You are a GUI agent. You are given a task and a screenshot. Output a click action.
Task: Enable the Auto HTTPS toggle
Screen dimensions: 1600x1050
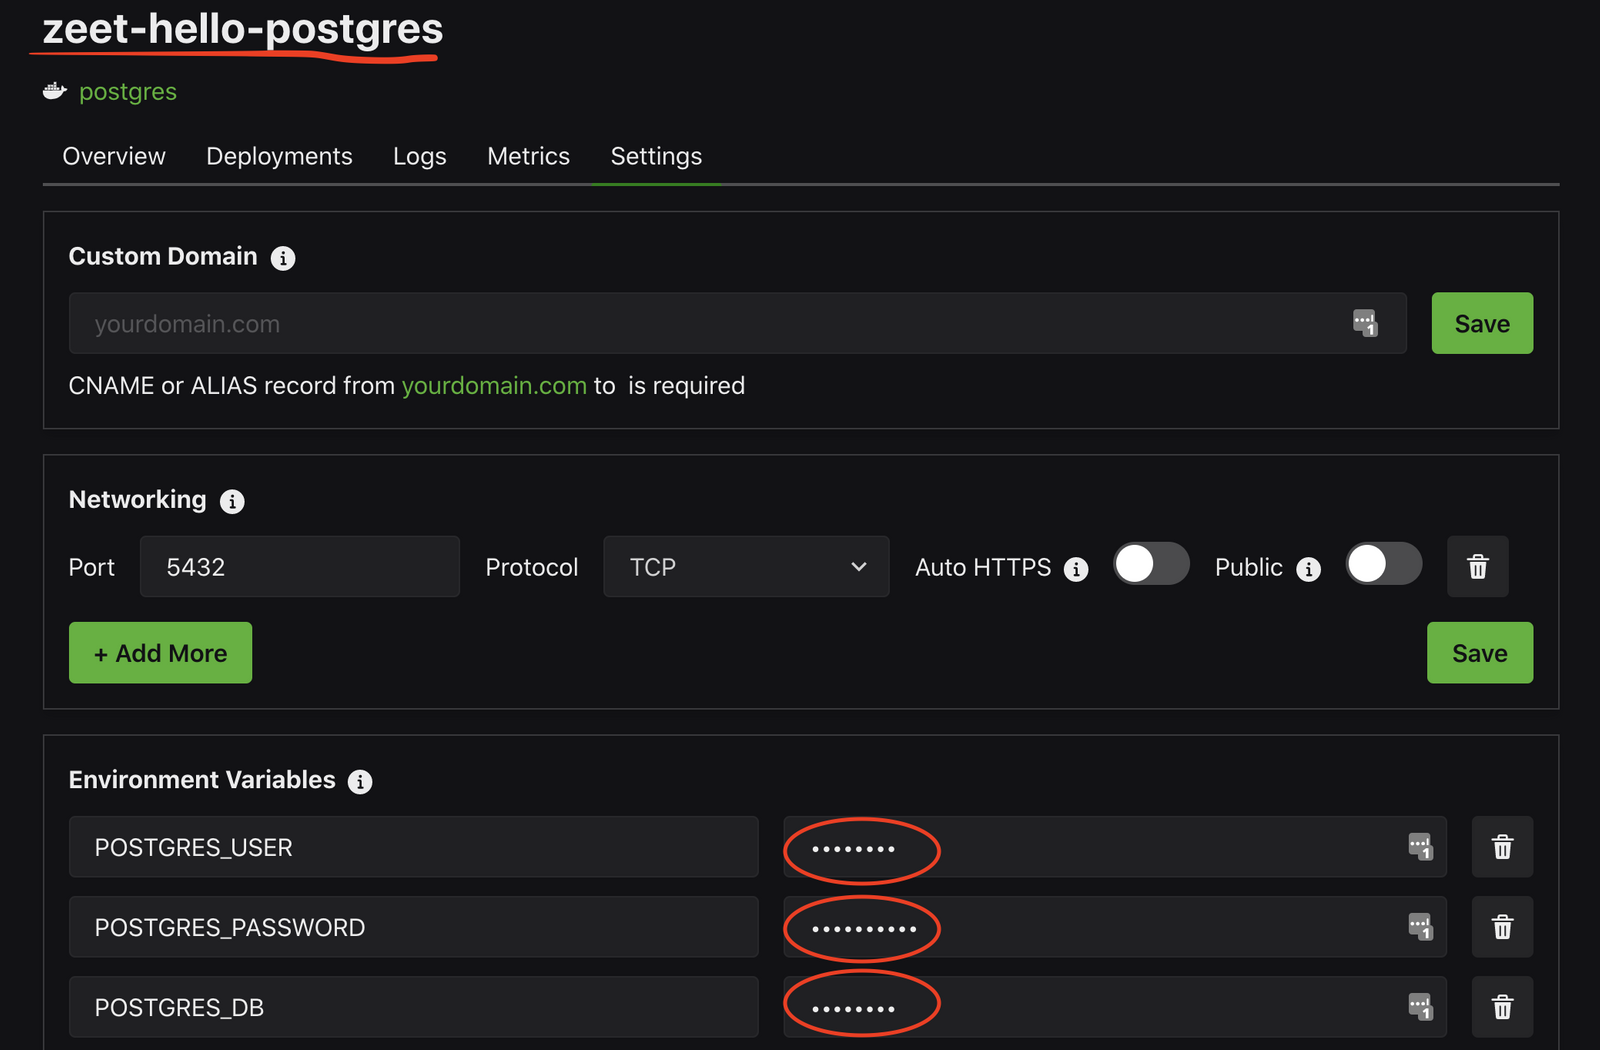1151,564
